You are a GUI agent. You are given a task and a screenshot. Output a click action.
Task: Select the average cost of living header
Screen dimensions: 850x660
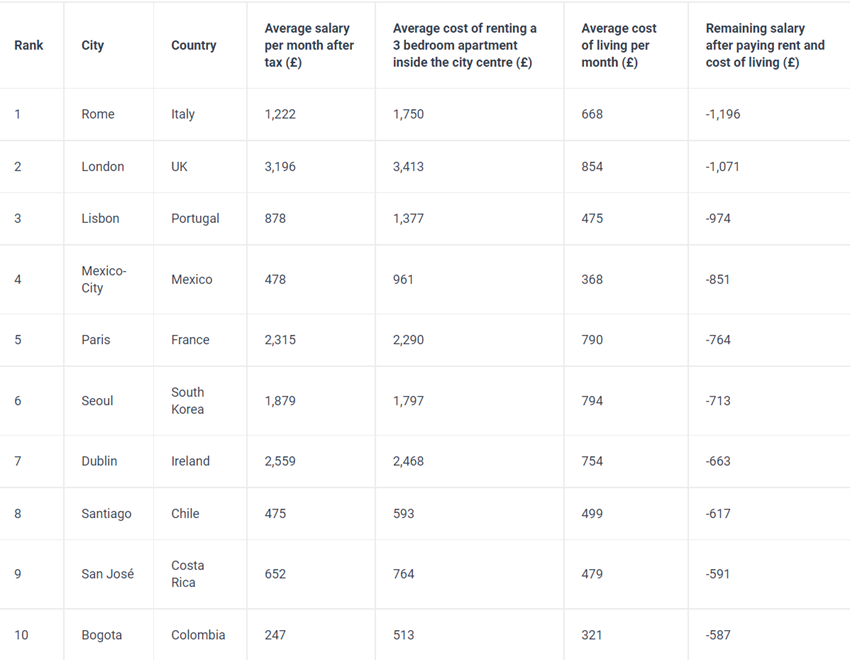618,46
